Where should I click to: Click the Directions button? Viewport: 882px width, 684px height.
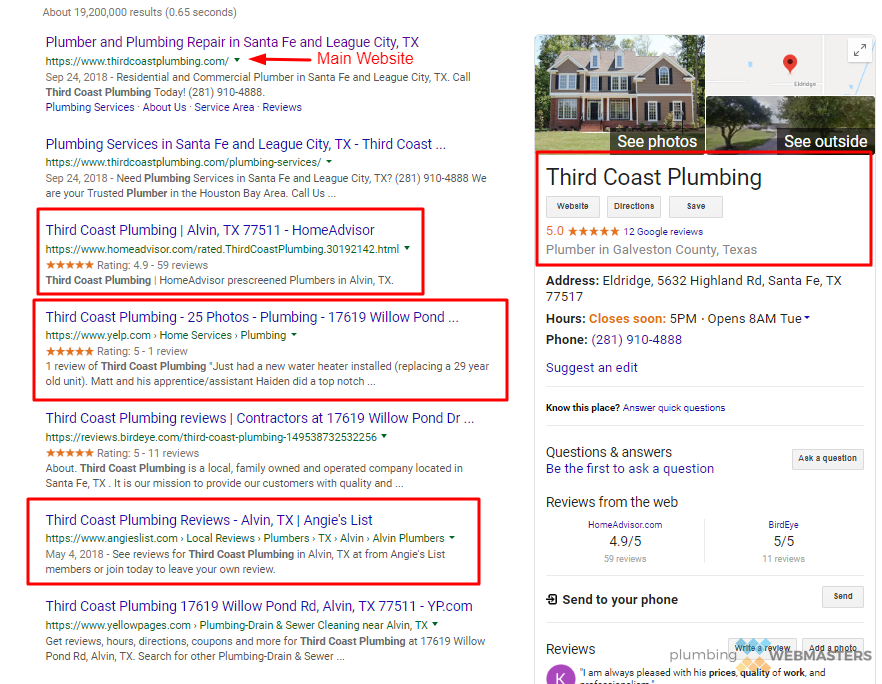coord(634,206)
